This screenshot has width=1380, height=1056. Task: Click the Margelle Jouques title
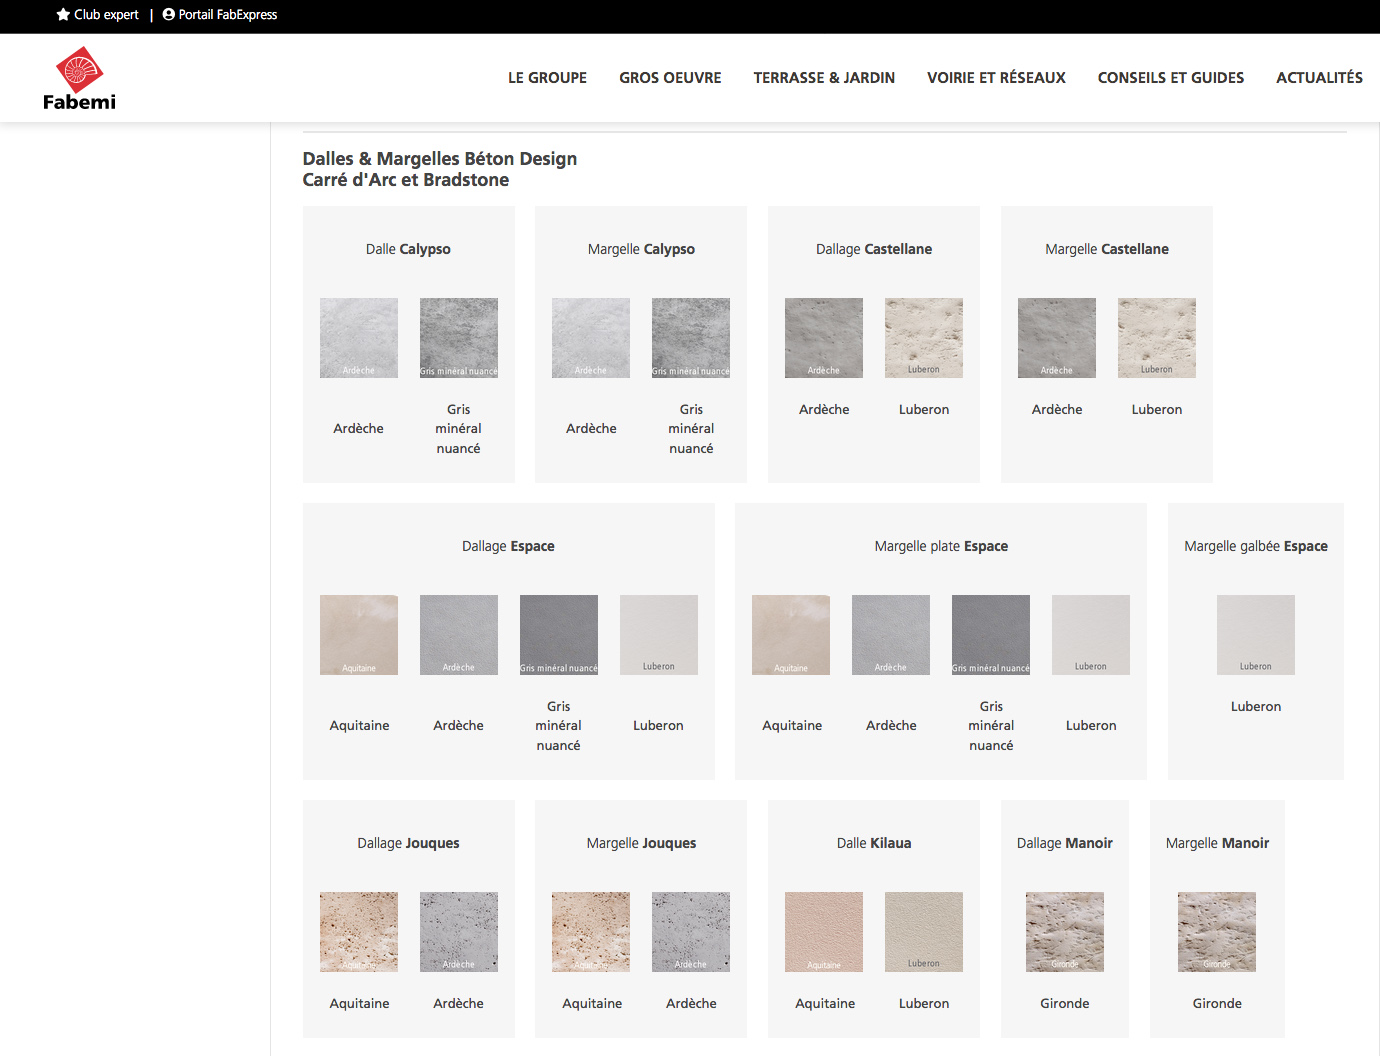(x=641, y=843)
